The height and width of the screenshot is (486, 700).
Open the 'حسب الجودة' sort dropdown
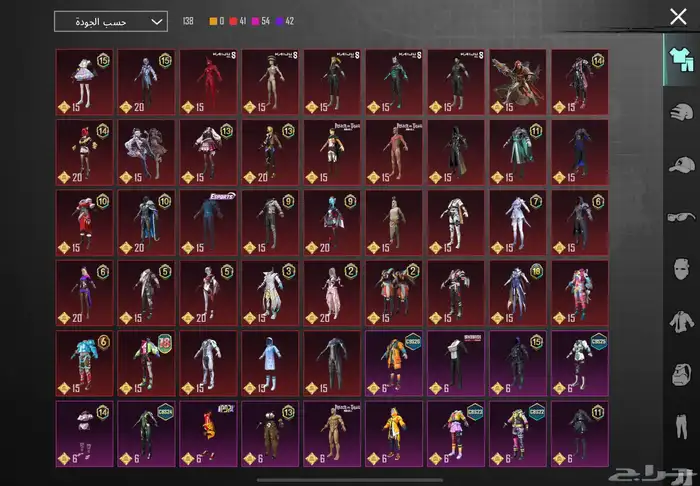click(x=110, y=21)
